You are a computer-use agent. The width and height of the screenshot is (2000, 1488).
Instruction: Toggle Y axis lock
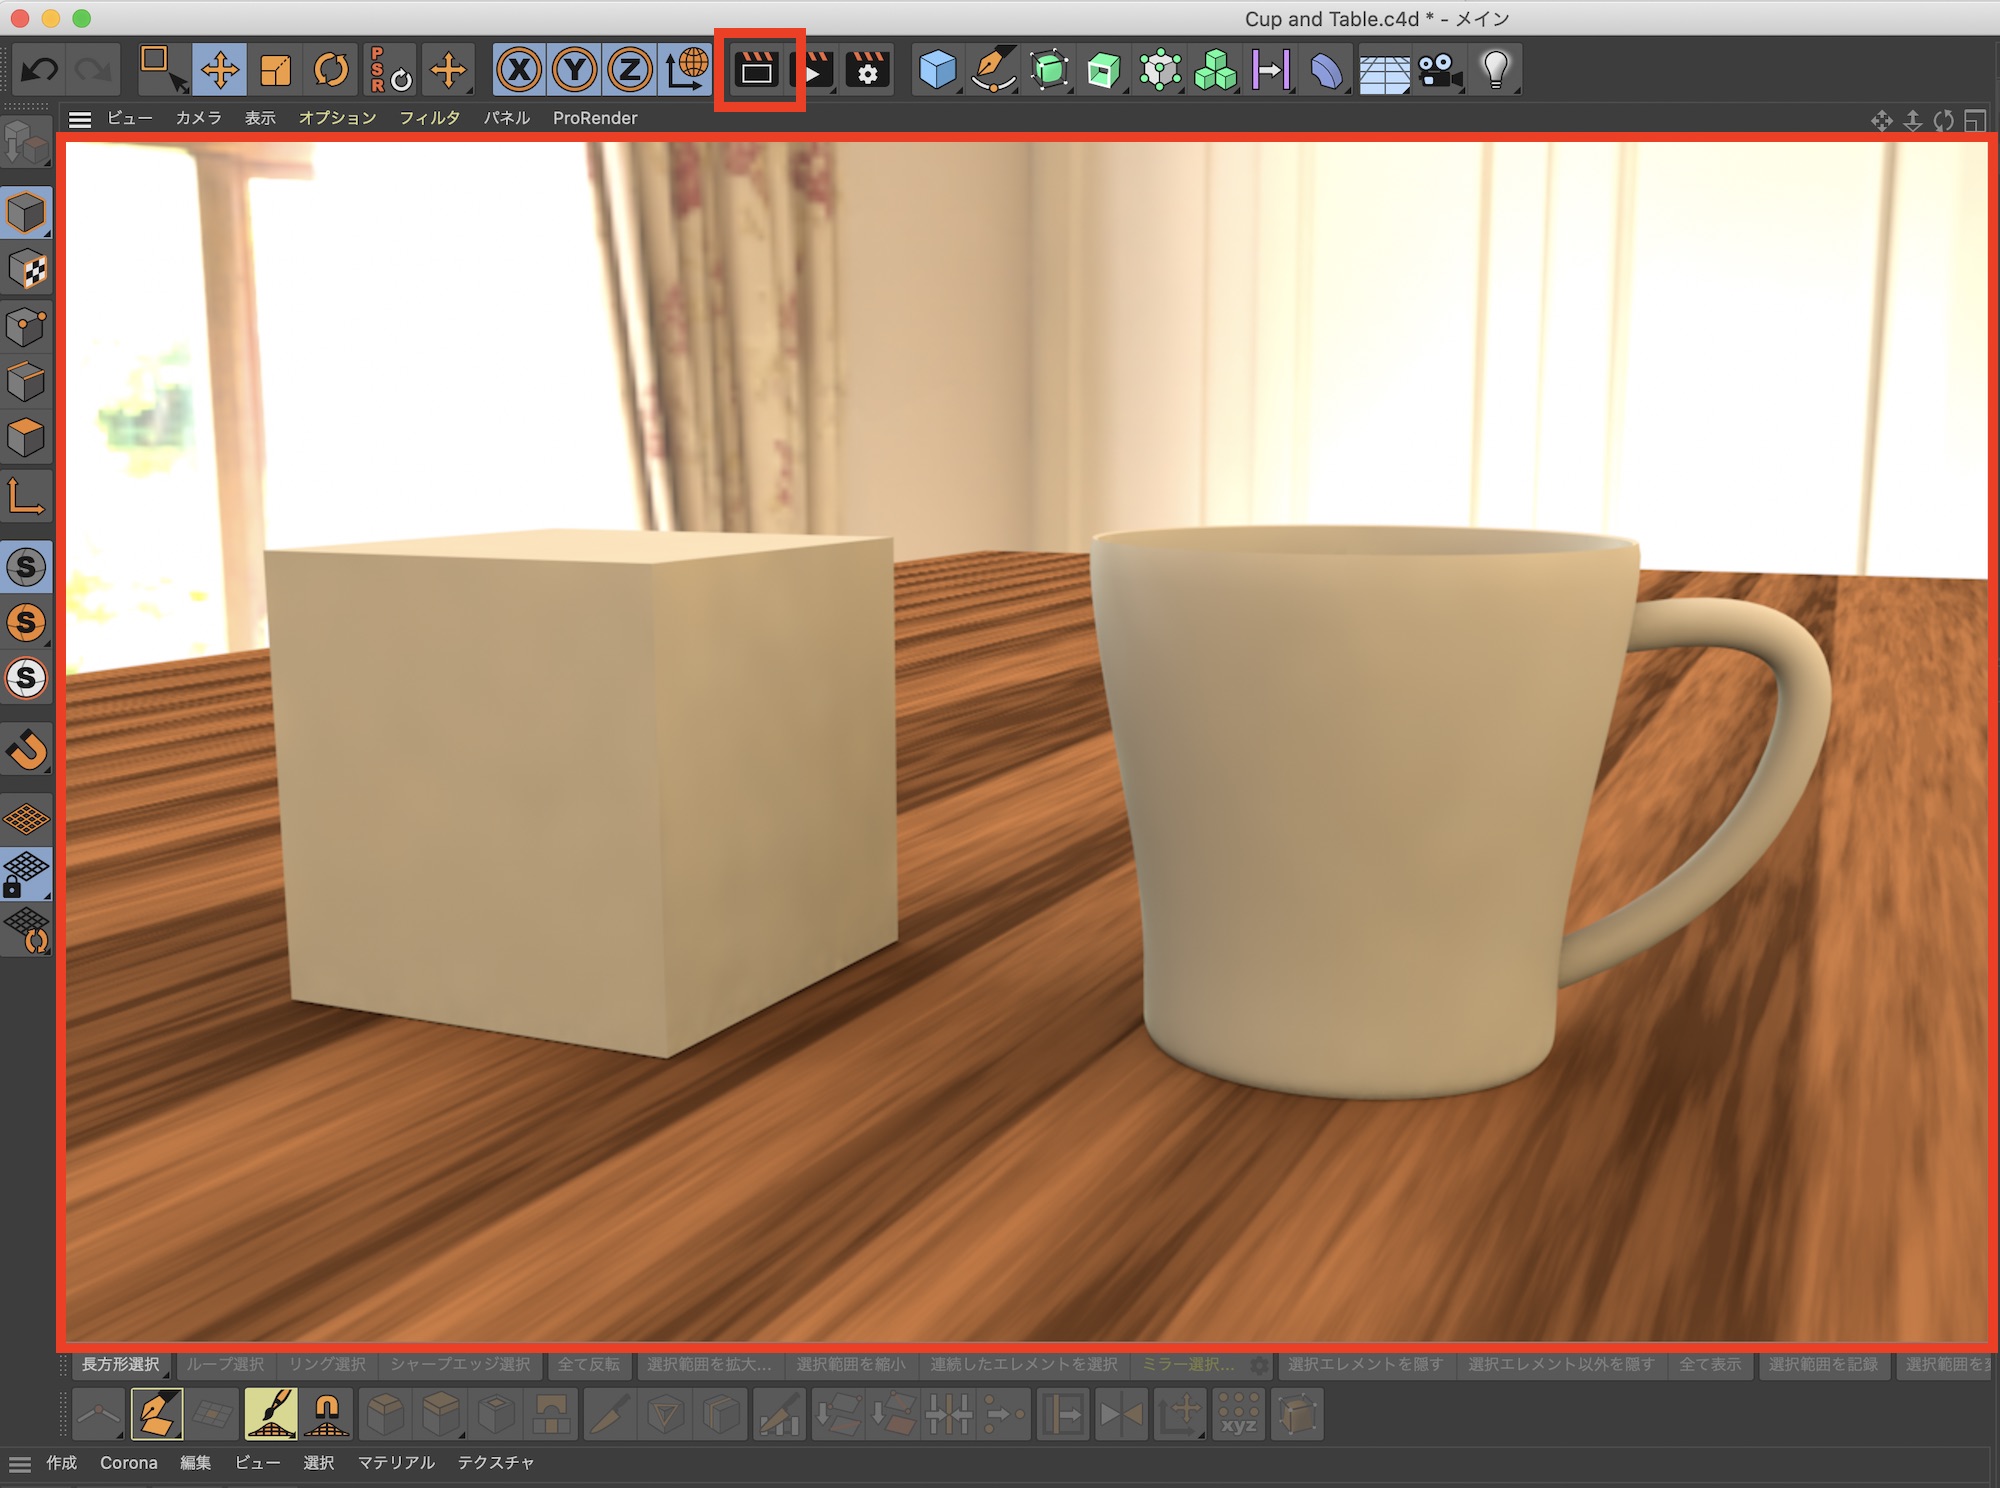pyautogui.click(x=574, y=70)
